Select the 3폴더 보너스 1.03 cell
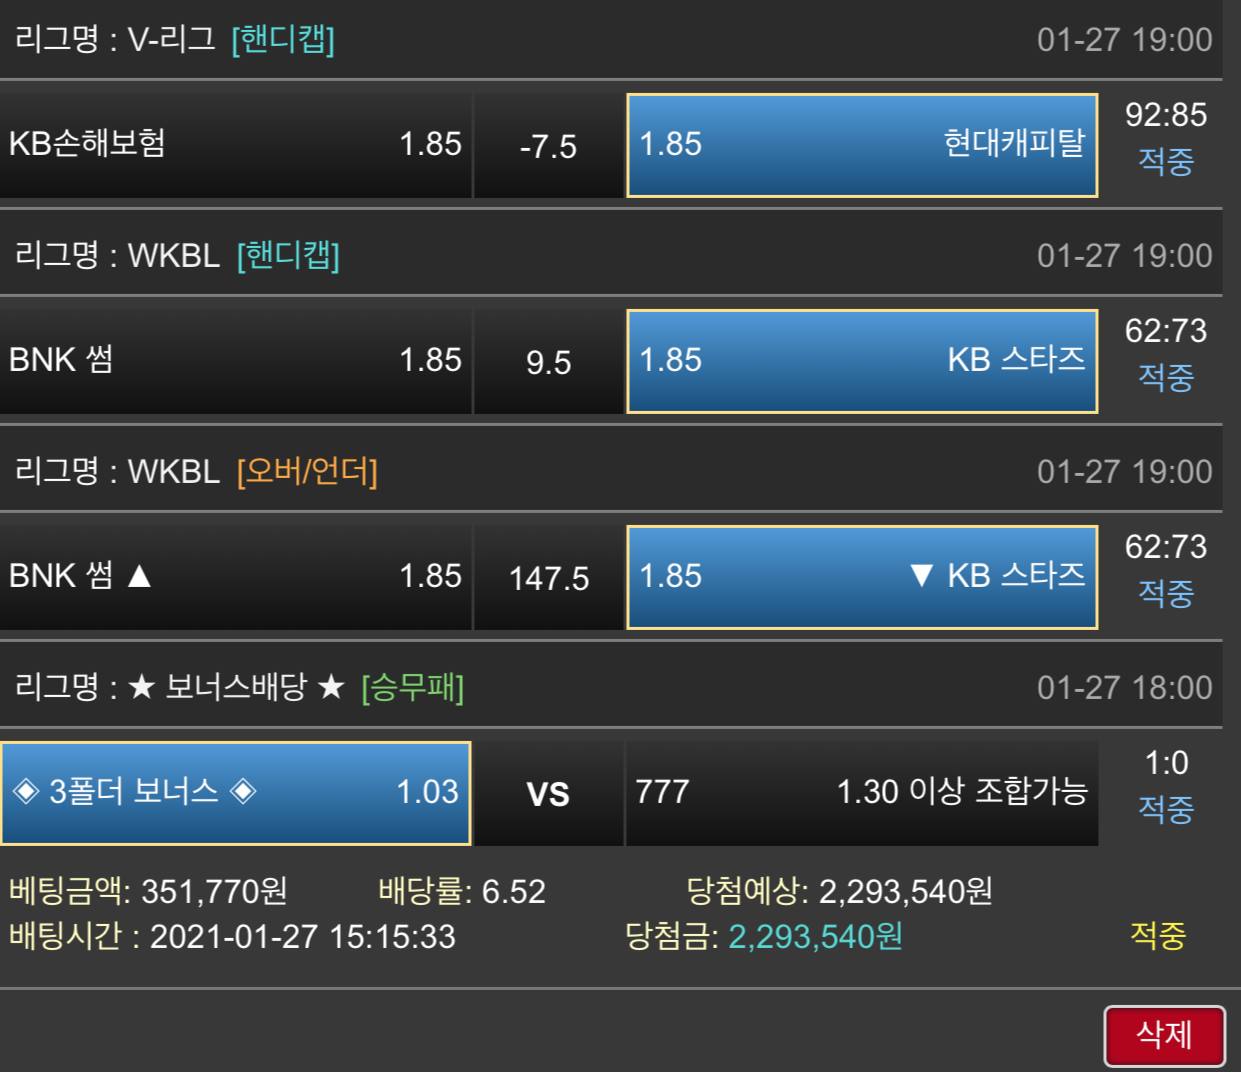 [x=235, y=793]
